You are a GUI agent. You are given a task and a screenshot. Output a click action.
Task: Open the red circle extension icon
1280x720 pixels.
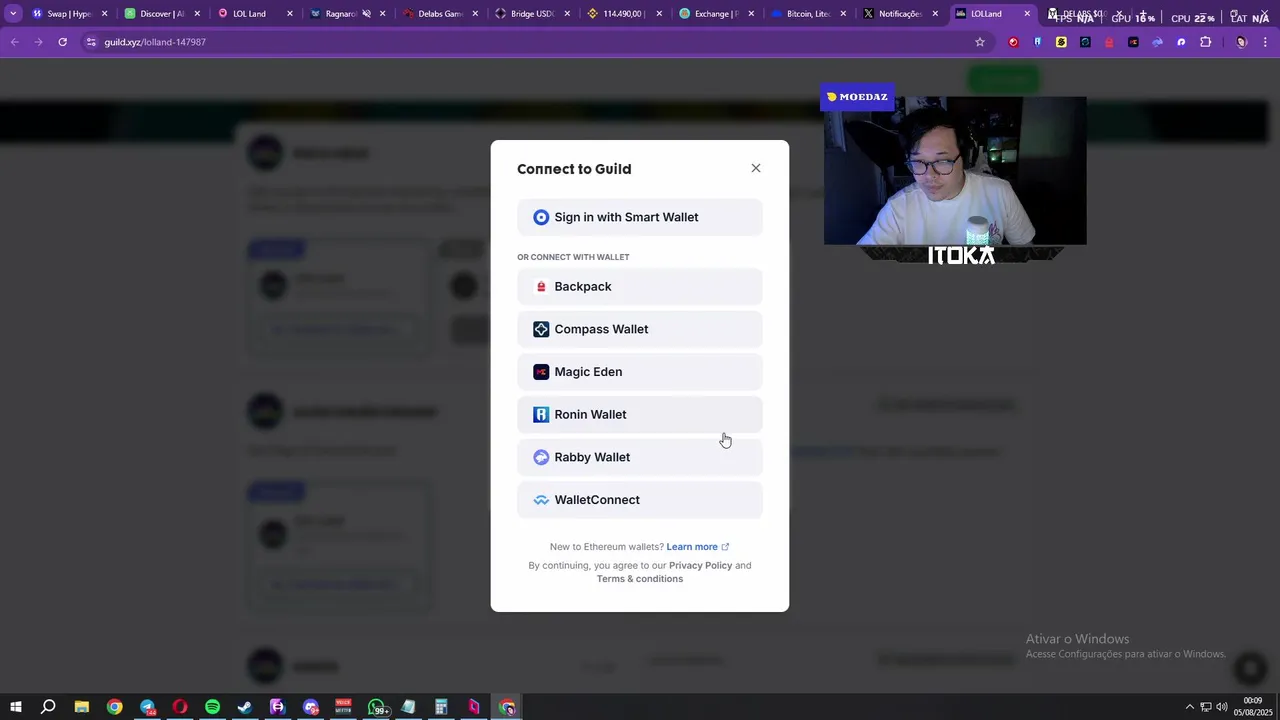(1014, 42)
